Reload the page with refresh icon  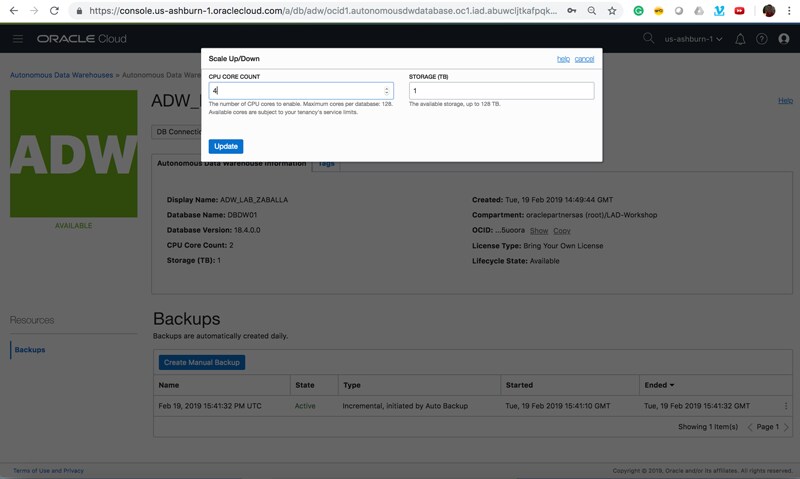click(54, 10)
